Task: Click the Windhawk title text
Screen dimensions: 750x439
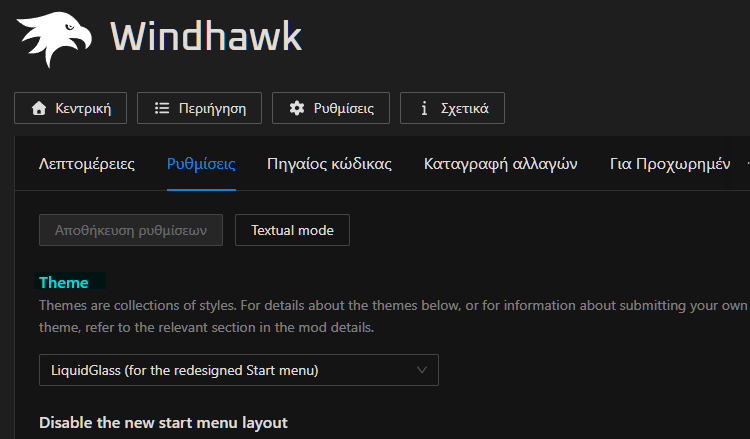Action: tap(207, 36)
